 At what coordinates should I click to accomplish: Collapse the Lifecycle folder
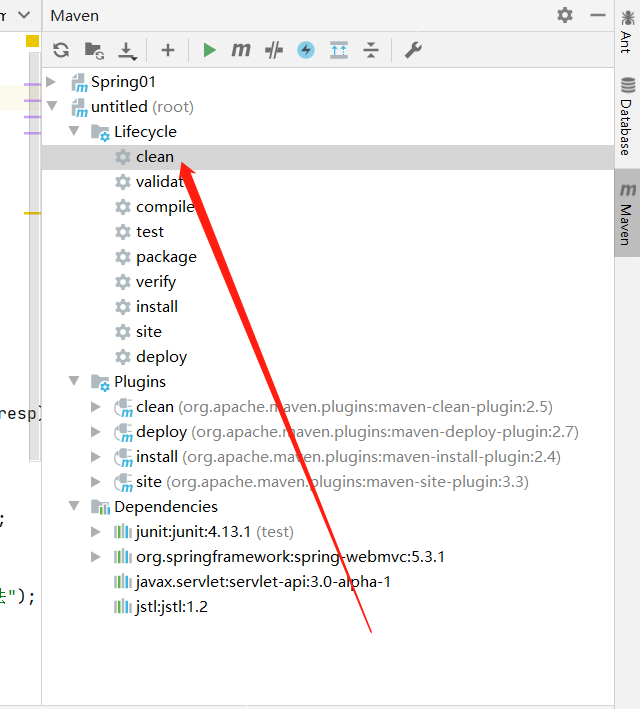[74, 131]
